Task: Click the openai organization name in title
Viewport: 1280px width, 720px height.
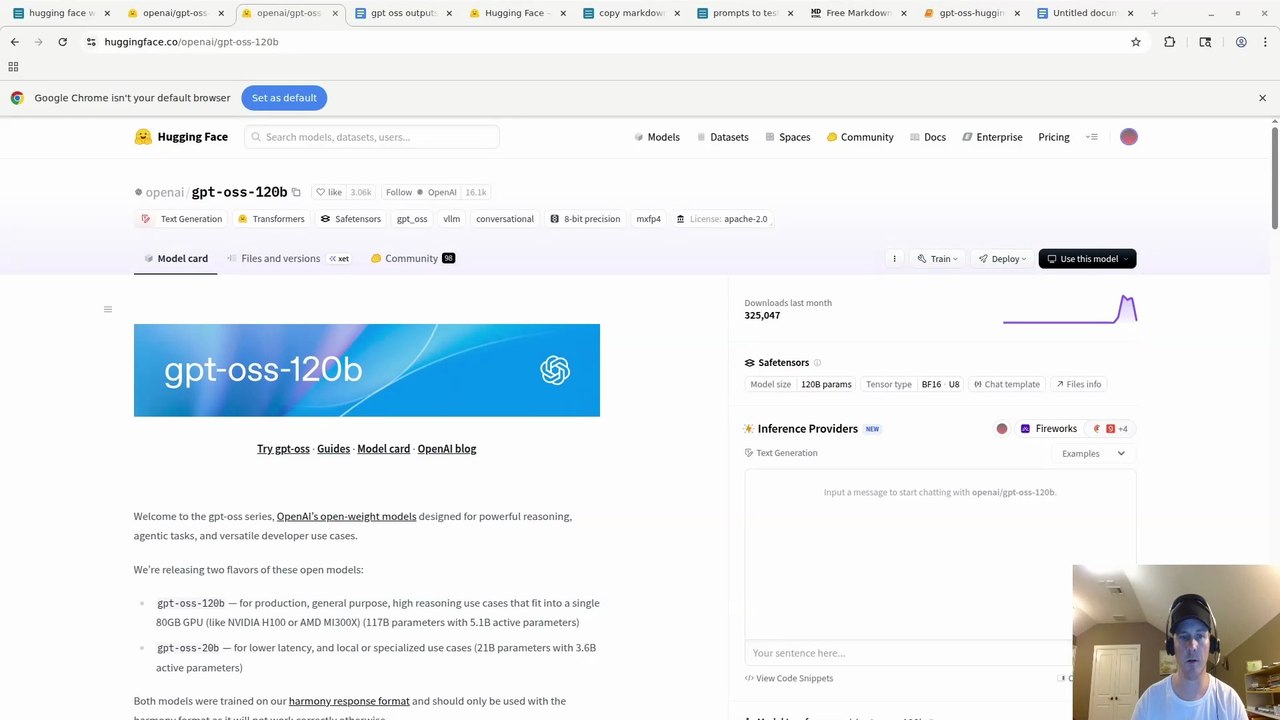Action: (x=165, y=192)
